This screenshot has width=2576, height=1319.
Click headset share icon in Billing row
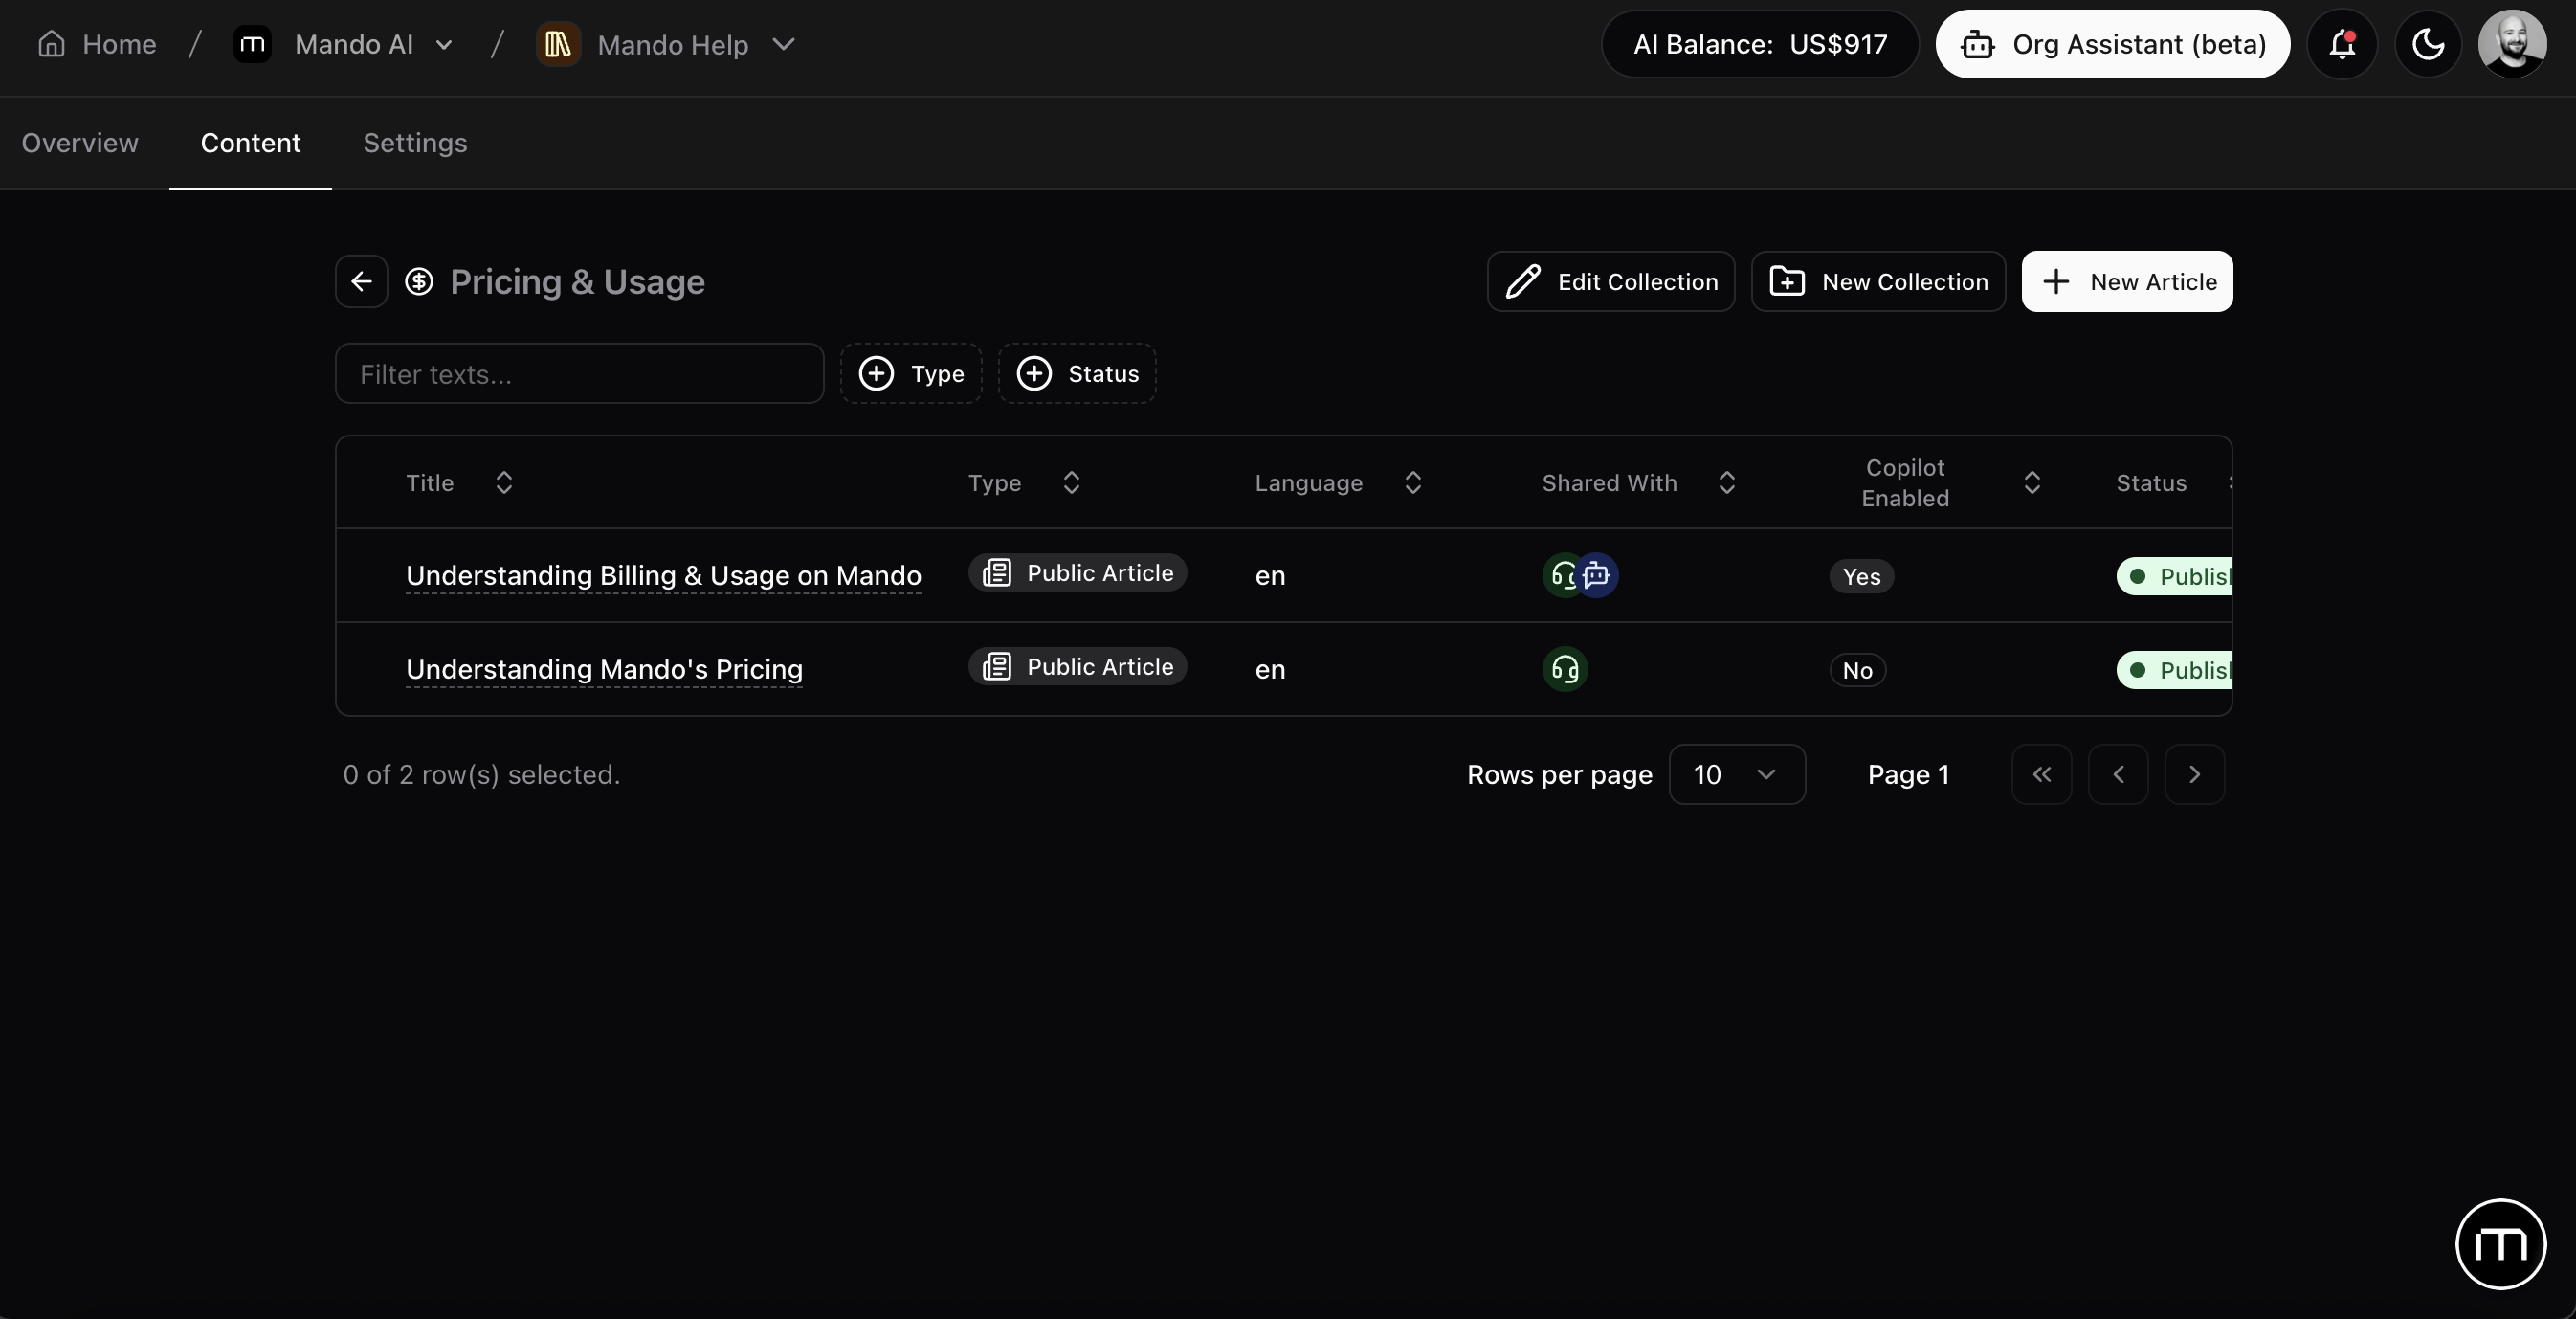point(1560,575)
